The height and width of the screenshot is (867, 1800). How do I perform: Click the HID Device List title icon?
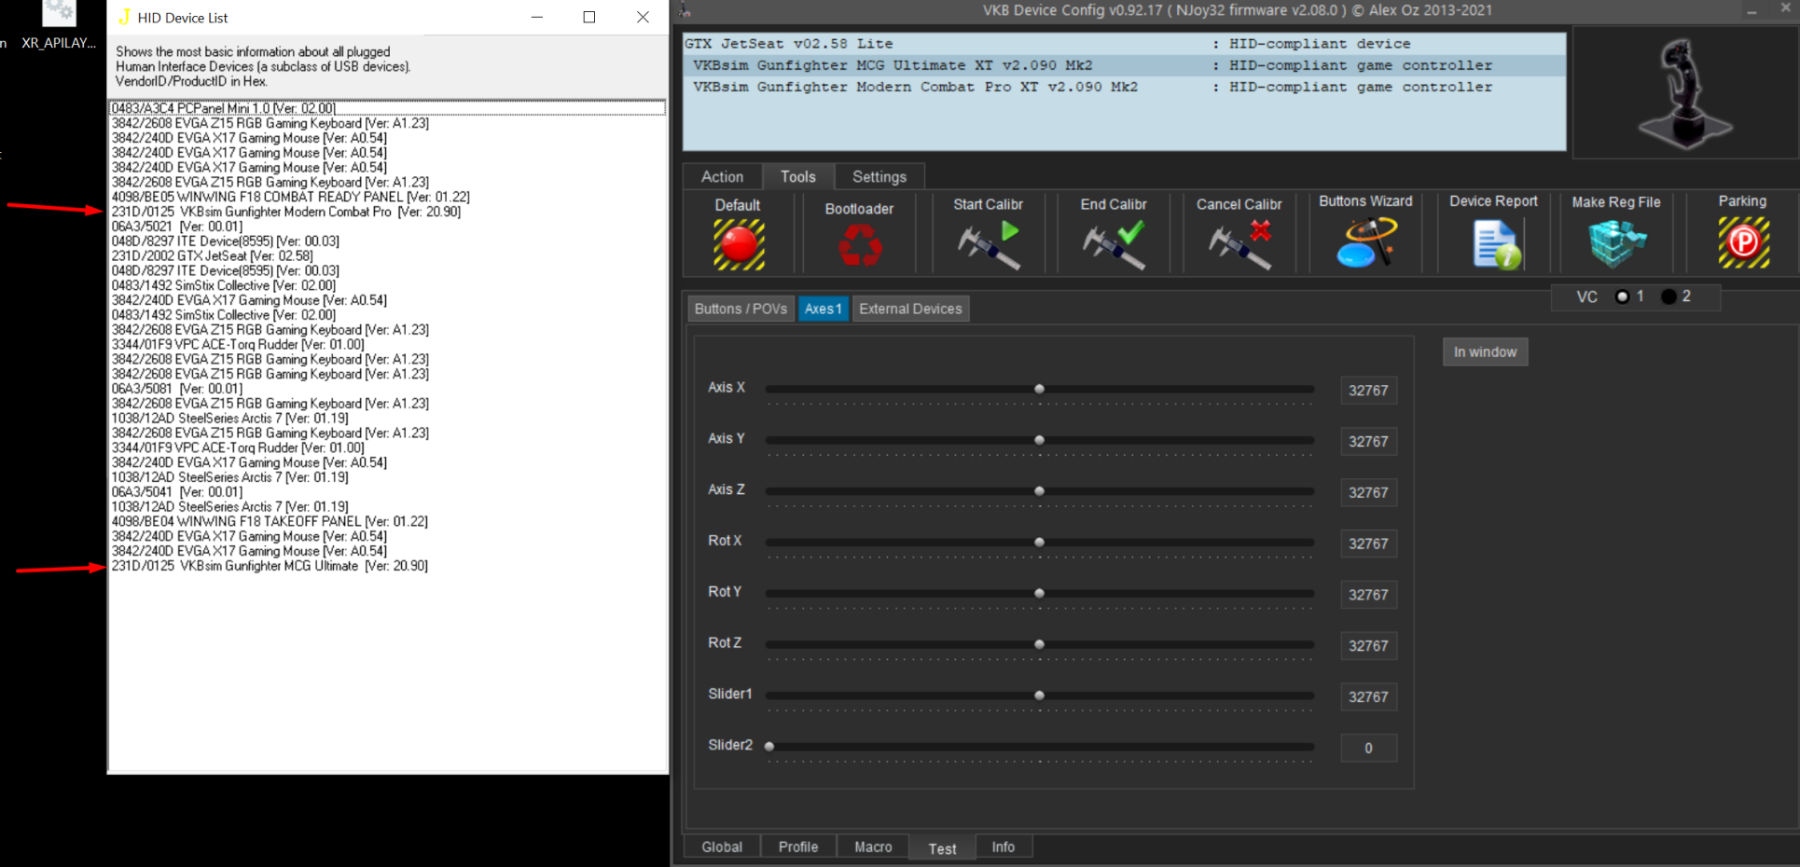(124, 17)
